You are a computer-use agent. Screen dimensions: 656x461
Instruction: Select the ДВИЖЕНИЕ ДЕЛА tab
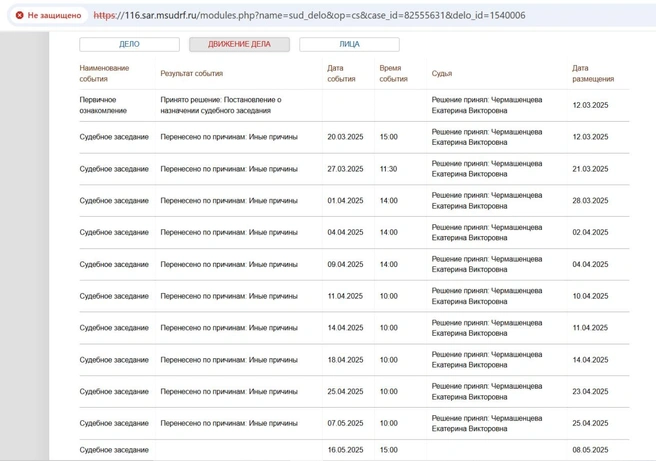tap(239, 45)
